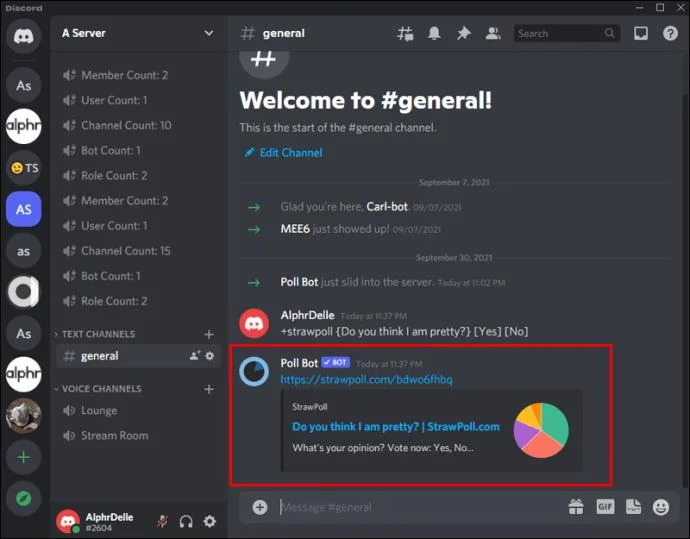Open 'Do you think I am pretty?' embed title
The image size is (690, 539).
396,427
